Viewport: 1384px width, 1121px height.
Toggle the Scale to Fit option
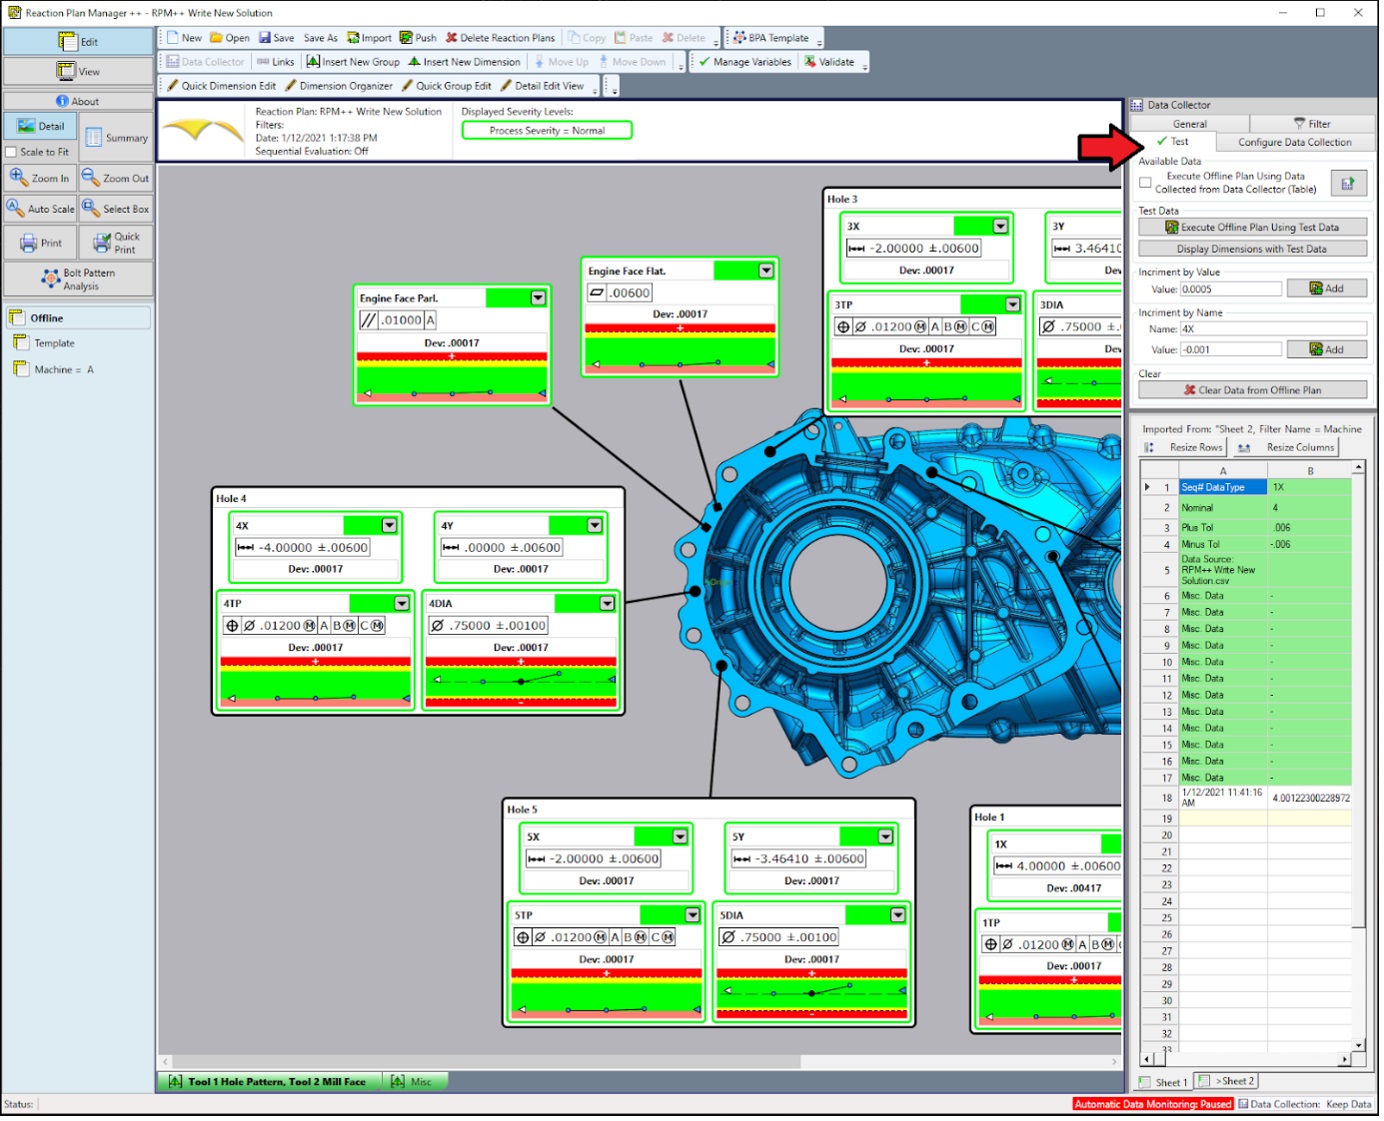click(12, 152)
